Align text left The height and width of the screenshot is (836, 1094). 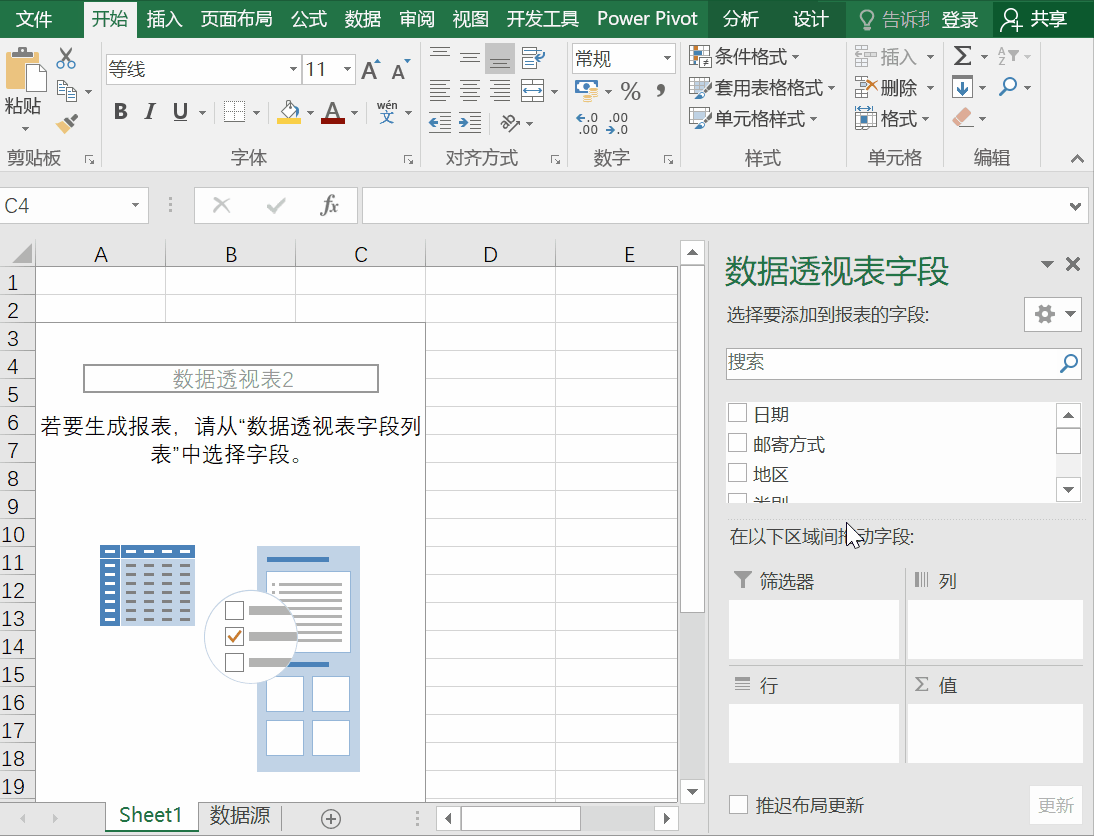click(x=440, y=90)
